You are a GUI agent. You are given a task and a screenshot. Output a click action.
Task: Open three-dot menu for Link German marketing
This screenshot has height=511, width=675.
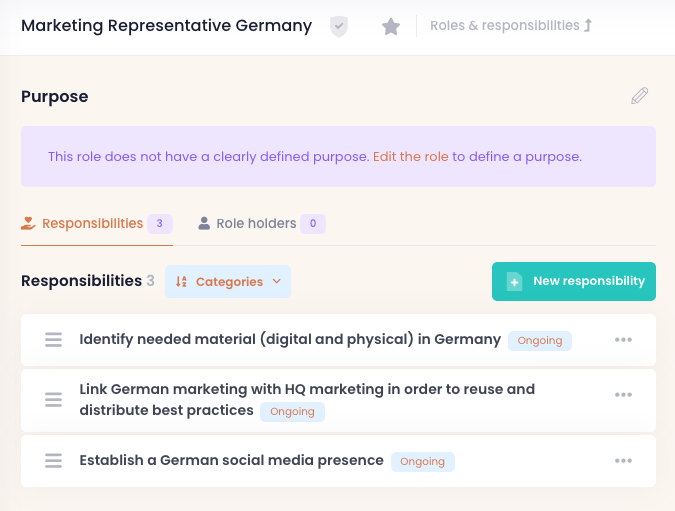coord(623,395)
